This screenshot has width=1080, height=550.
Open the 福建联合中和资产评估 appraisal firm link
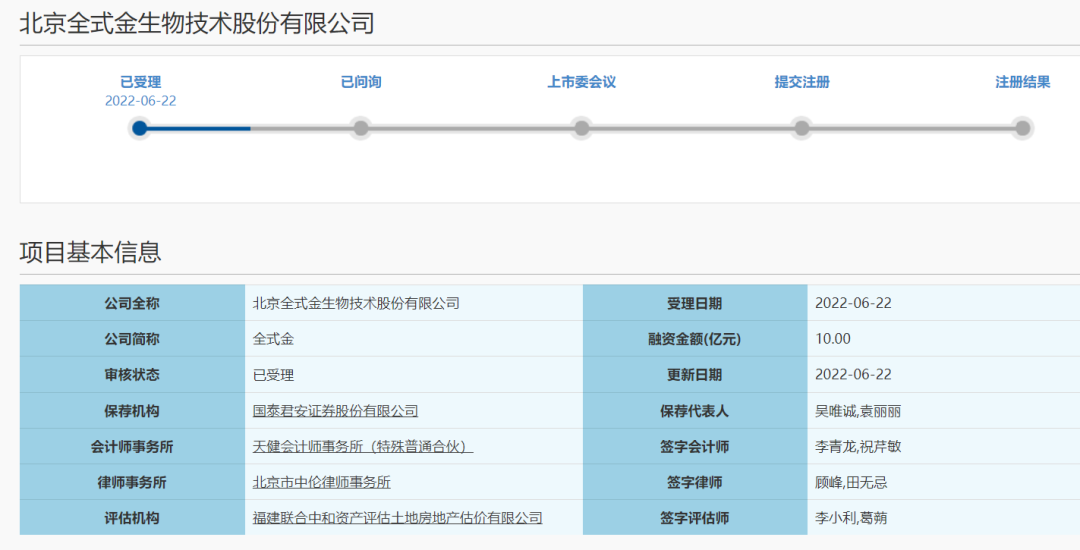[x=397, y=518]
